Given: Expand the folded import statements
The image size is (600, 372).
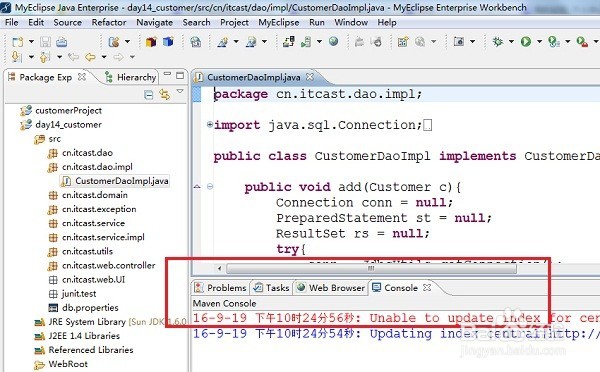Looking at the screenshot, I should [x=210, y=124].
